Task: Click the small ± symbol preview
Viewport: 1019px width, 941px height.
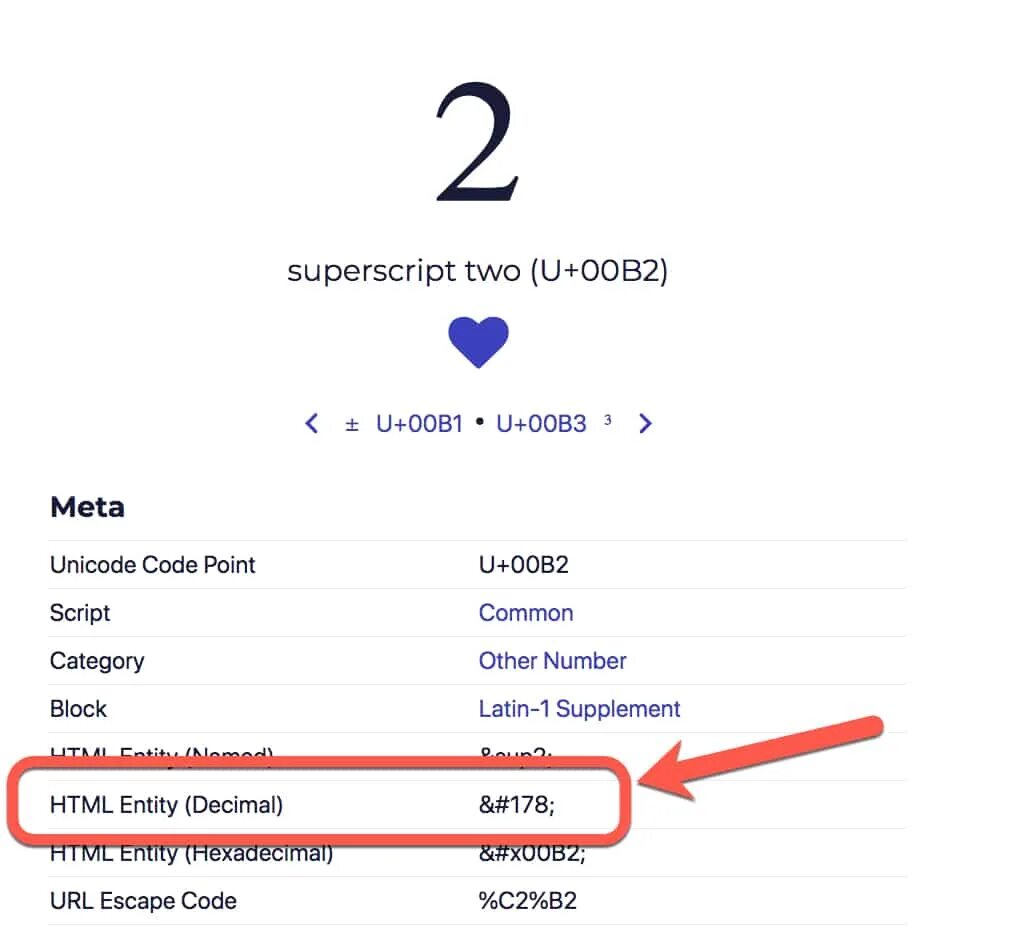Action: click(352, 425)
